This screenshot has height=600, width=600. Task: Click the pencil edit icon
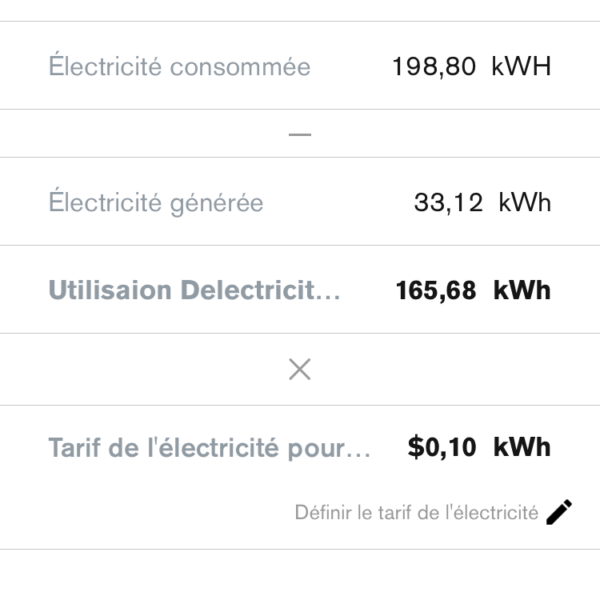pyautogui.click(x=561, y=512)
